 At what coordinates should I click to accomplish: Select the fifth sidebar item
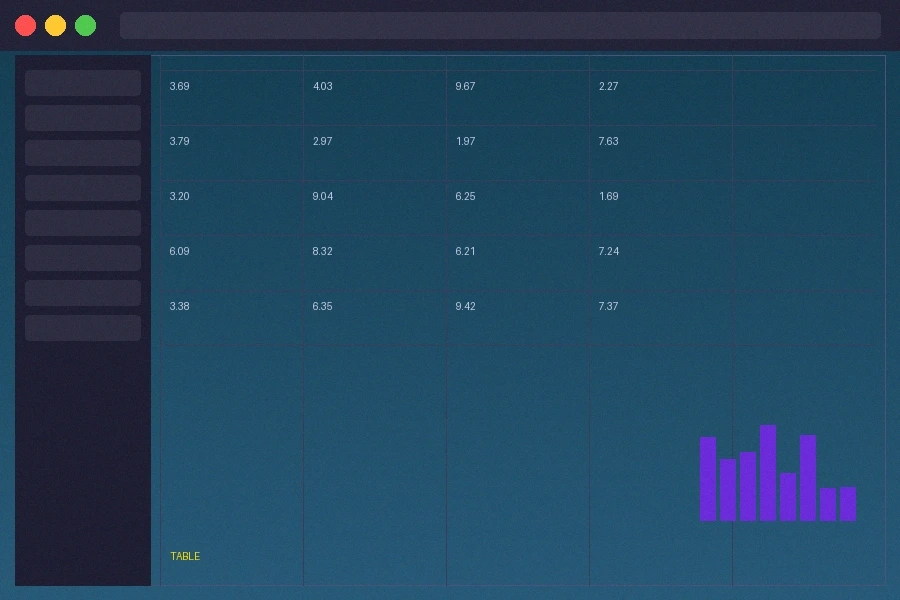click(x=83, y=223)
